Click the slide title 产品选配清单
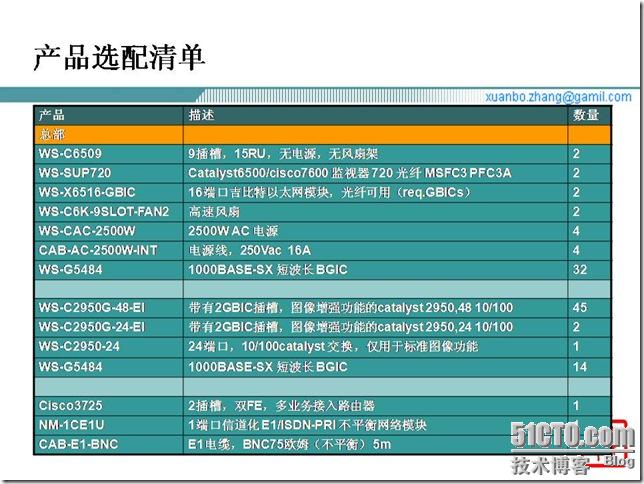Image resolution: width=644 pixels, height=484 pixels. 119,58
